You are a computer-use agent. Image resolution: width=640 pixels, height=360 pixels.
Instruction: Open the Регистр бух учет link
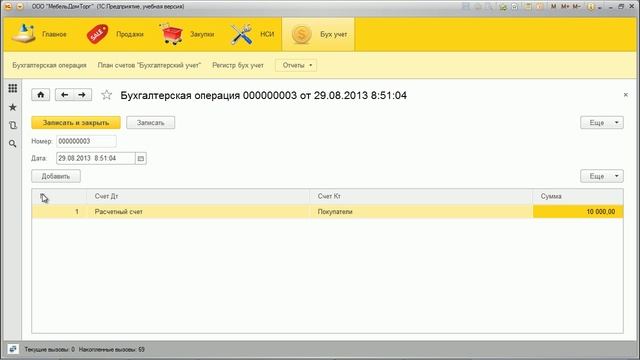click(238, 65)
